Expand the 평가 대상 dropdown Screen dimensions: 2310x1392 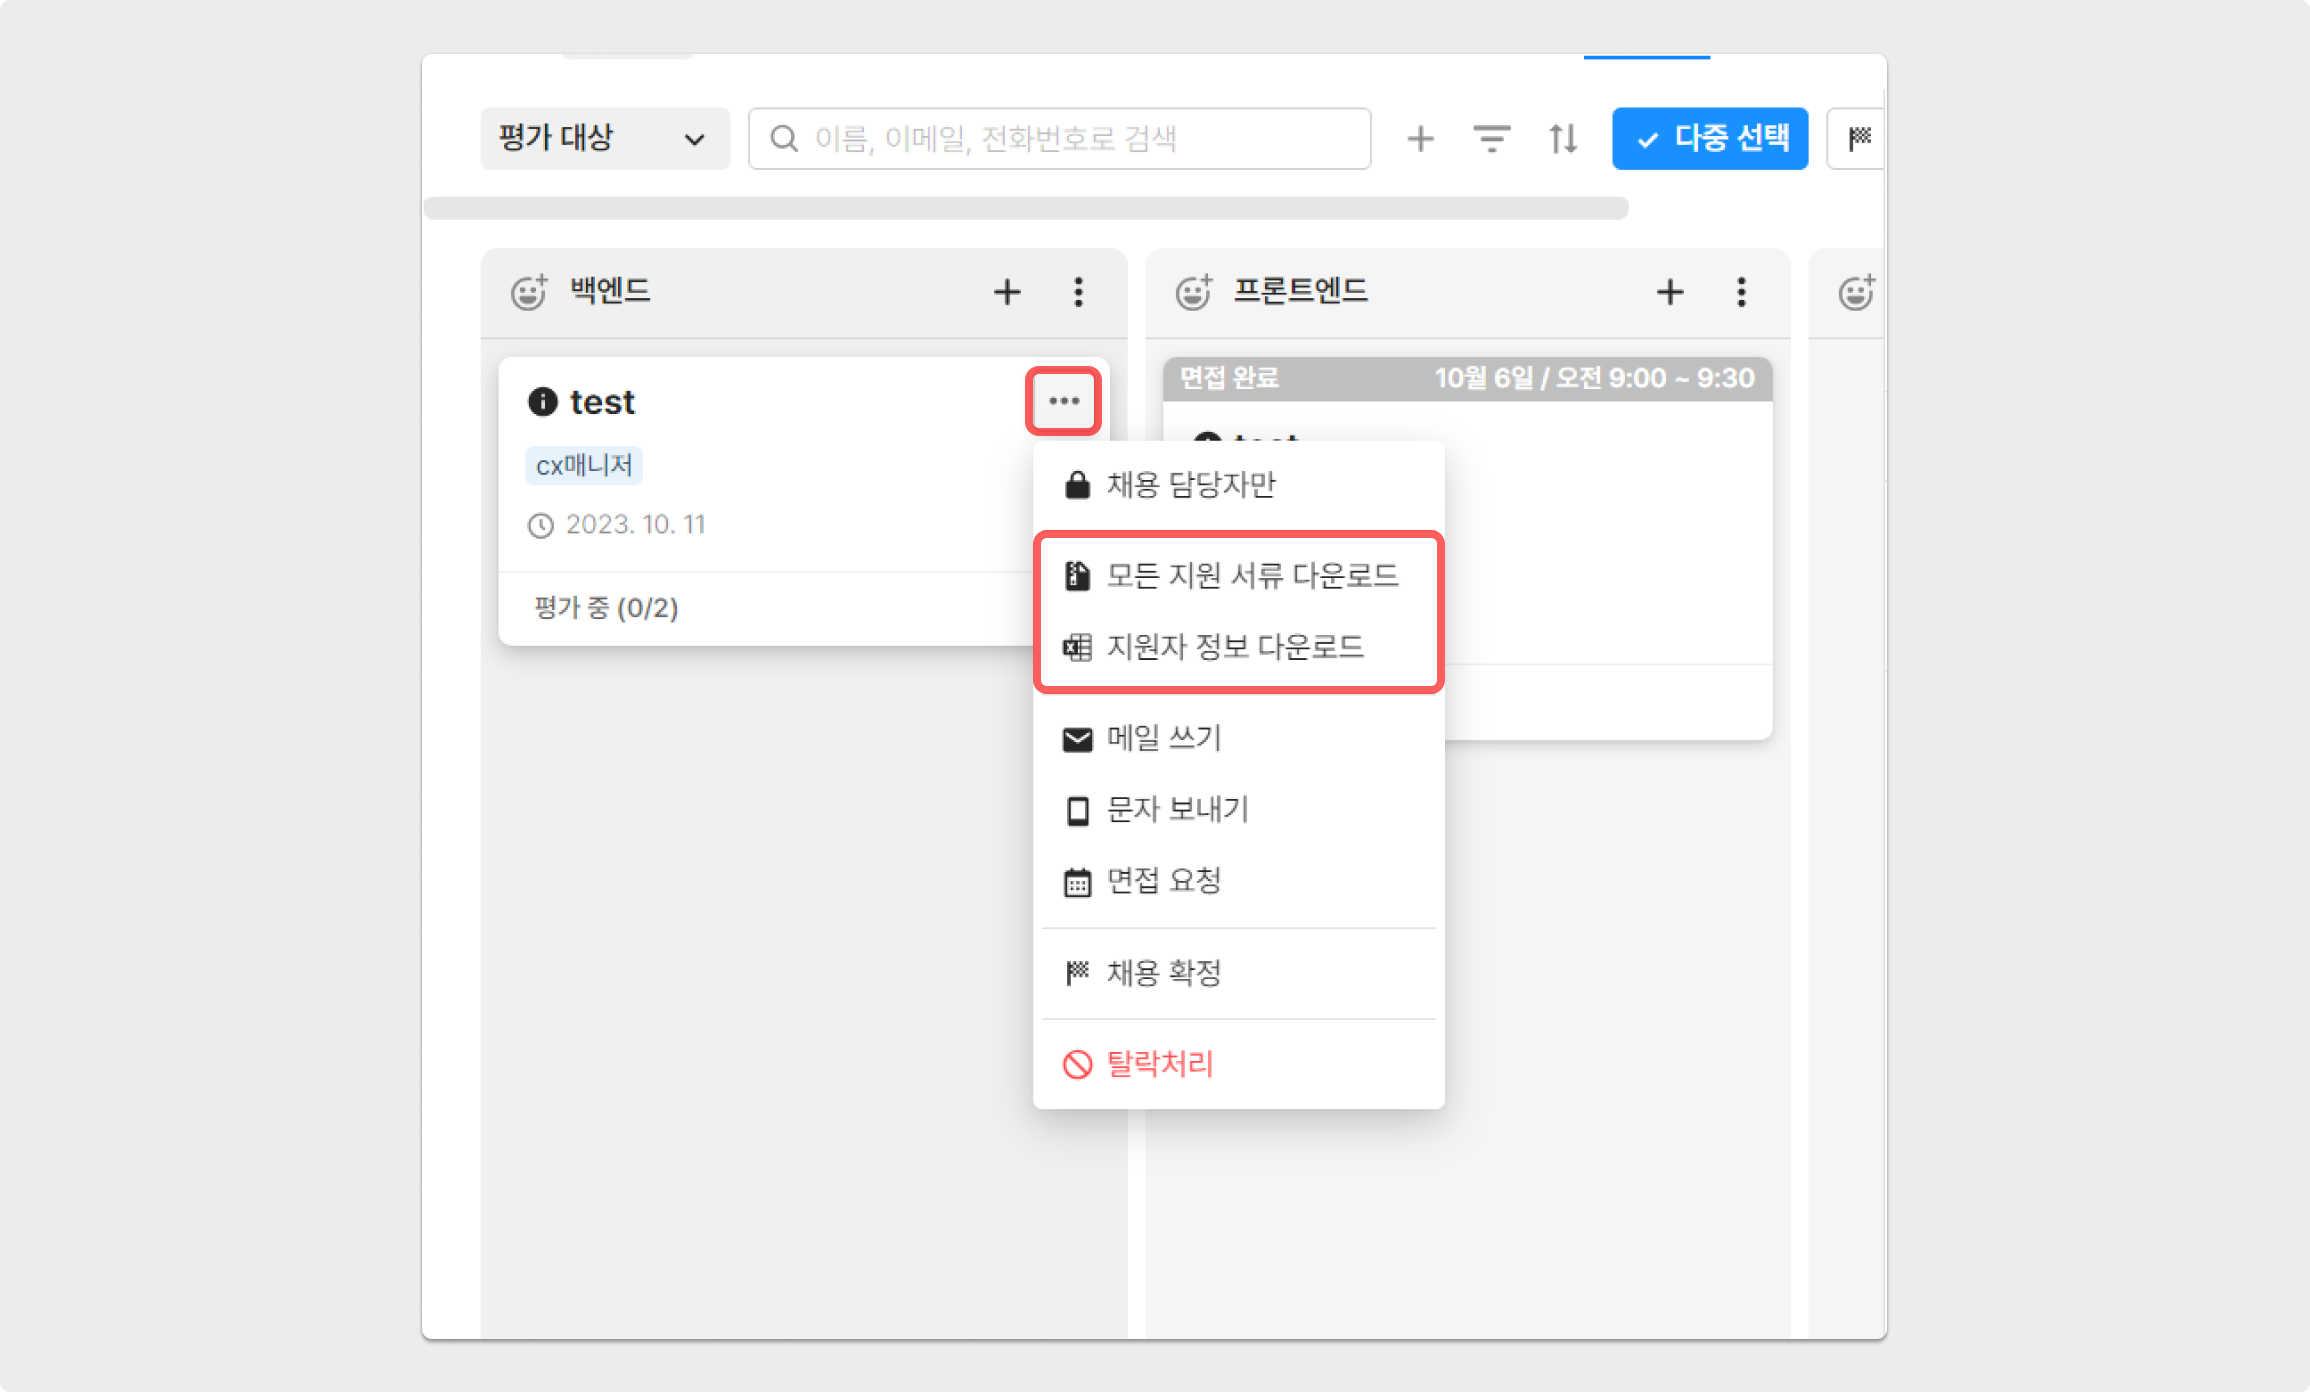[x=604, y=138]
